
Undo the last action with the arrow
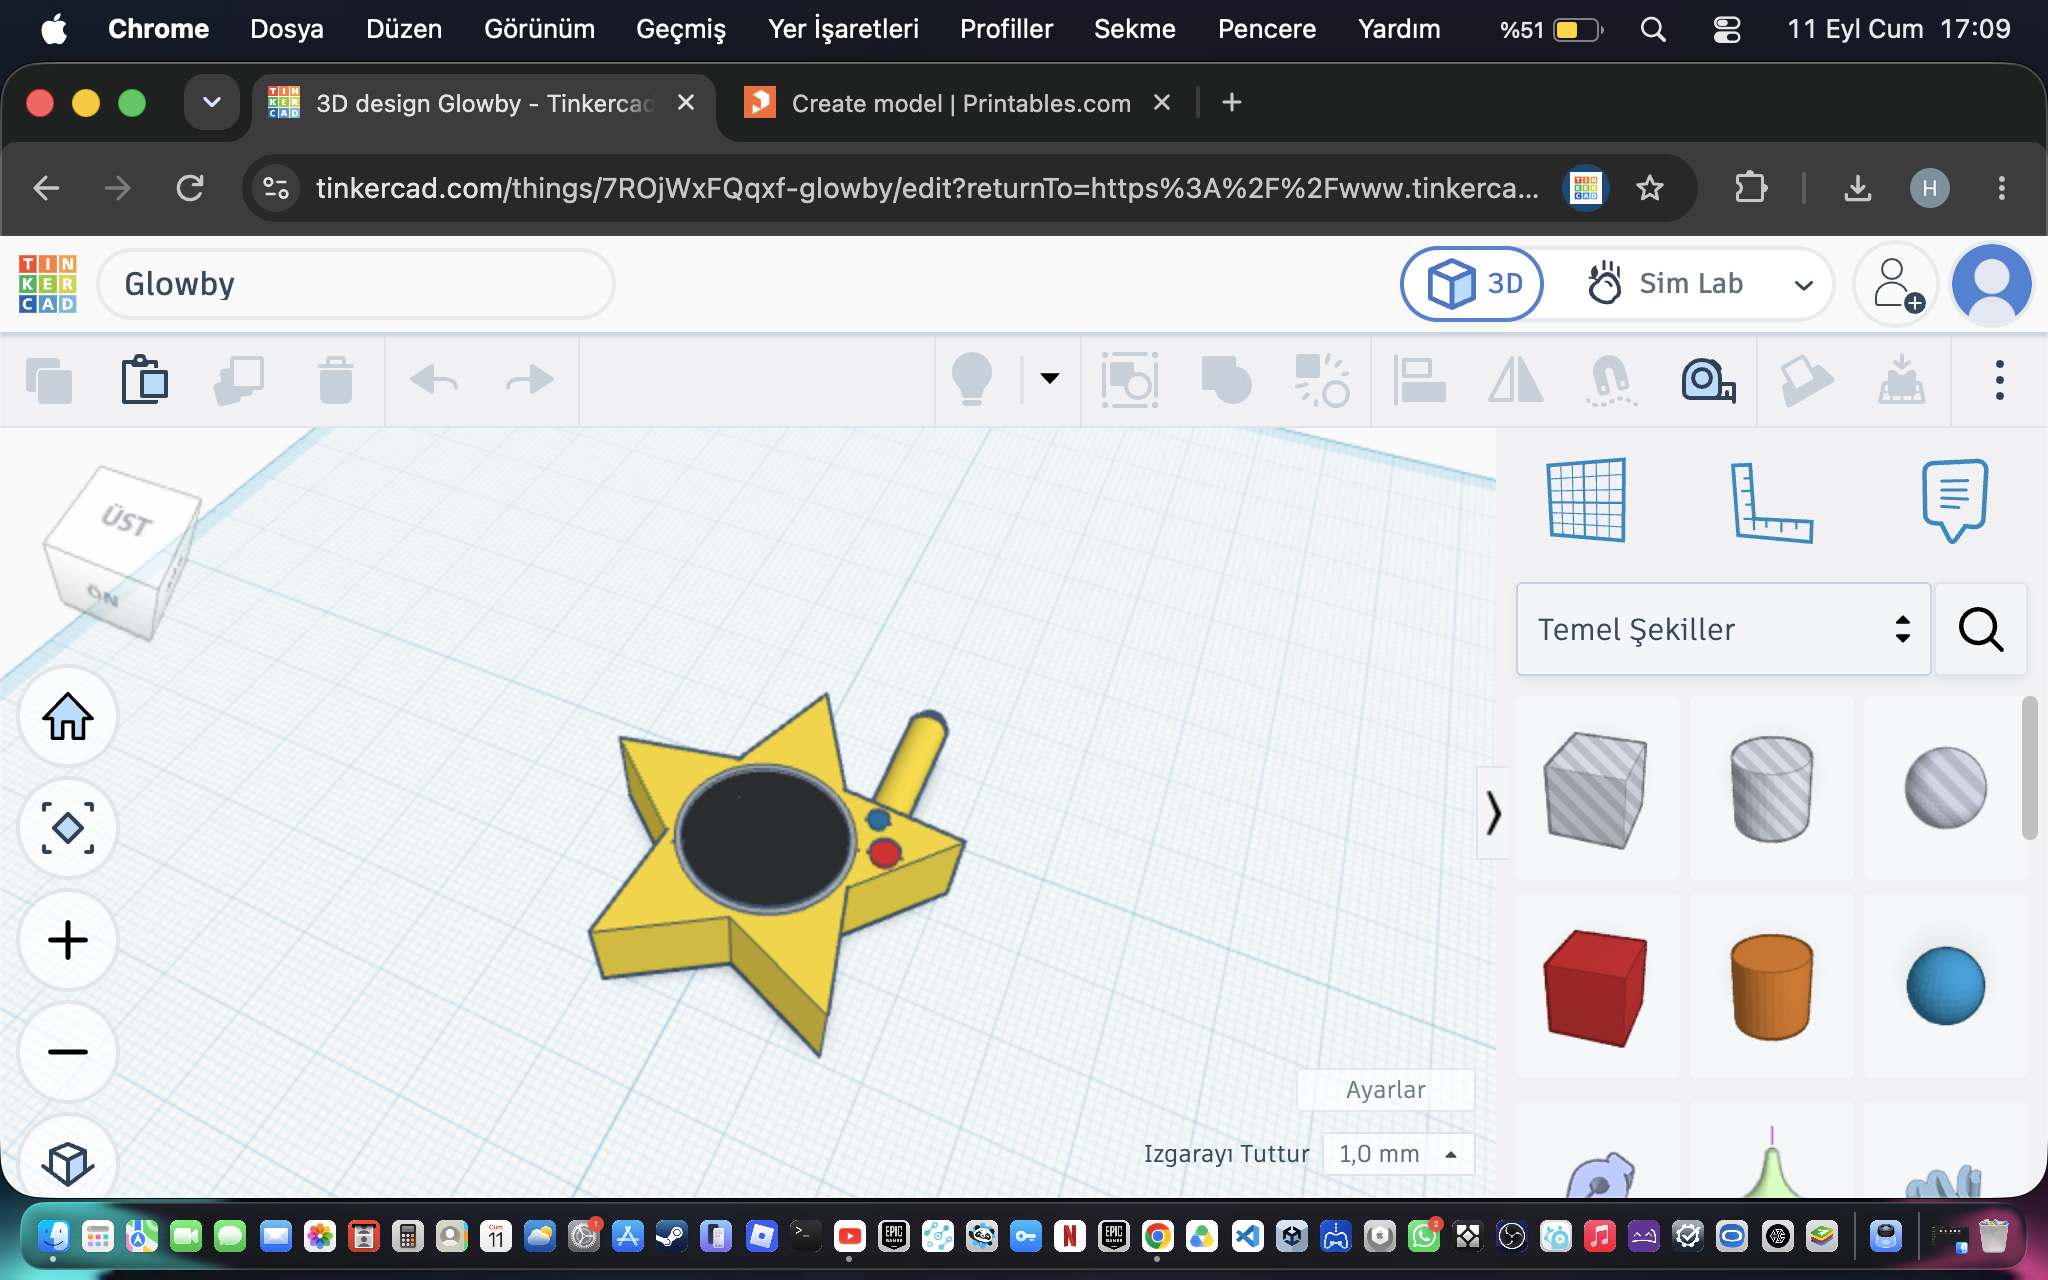433,380
